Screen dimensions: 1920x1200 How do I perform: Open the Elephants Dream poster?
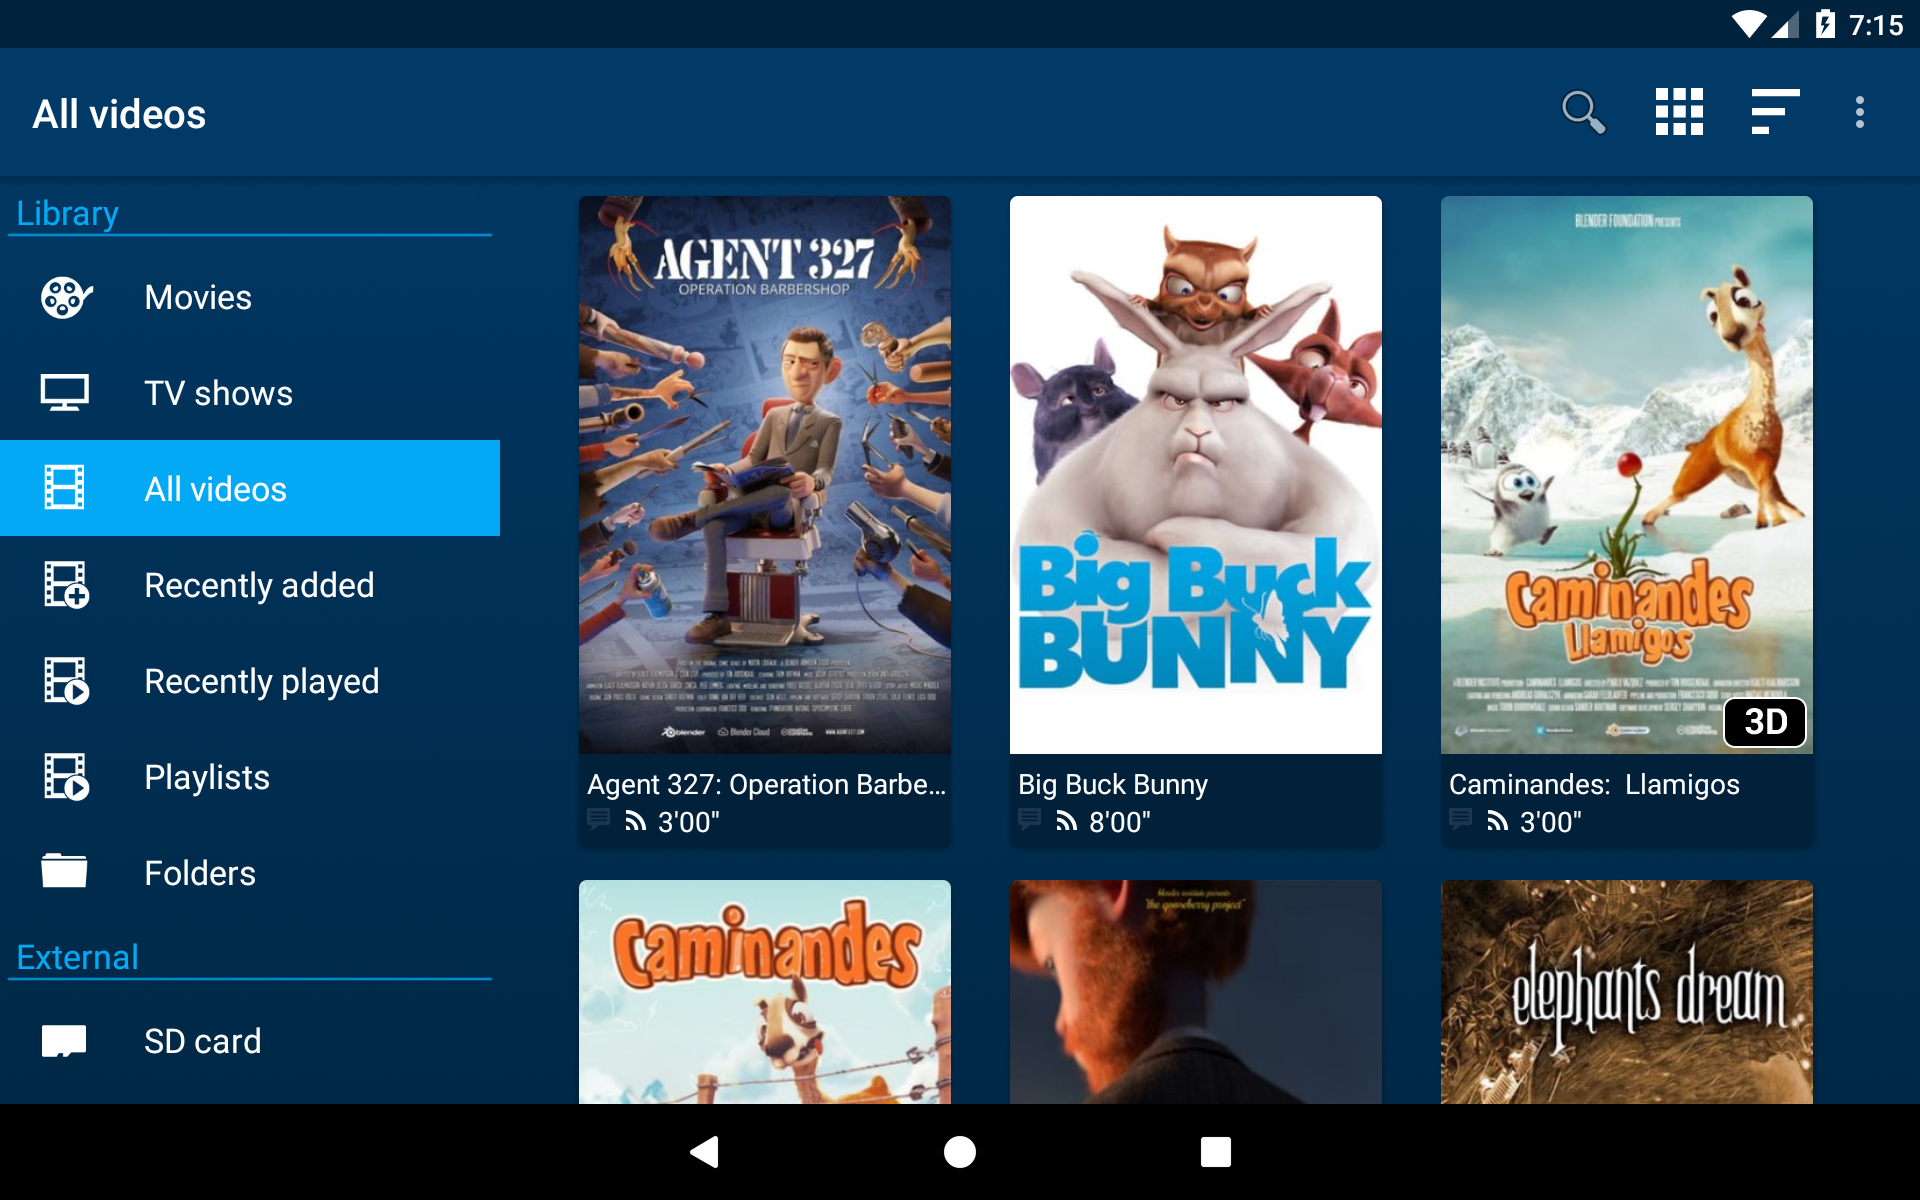(1627, 992)
